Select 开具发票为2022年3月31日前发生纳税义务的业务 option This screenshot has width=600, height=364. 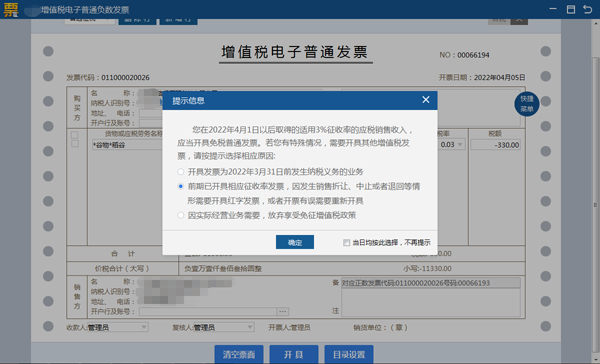point(181,171)
